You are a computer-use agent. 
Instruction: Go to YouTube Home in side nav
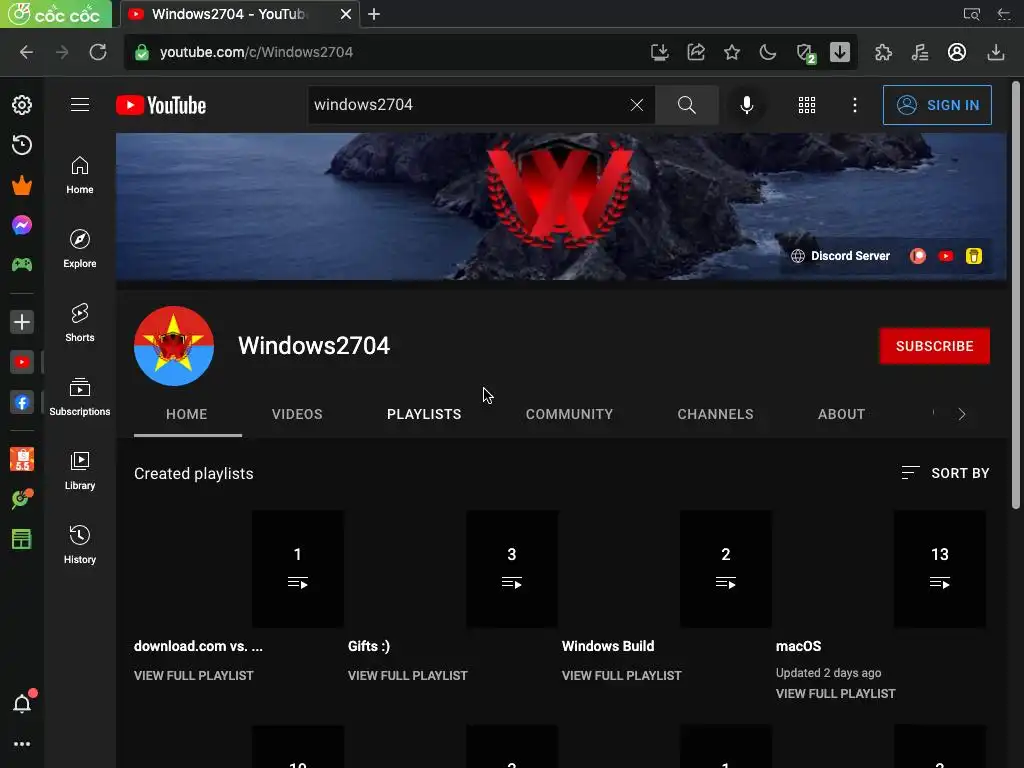point(80,175)
